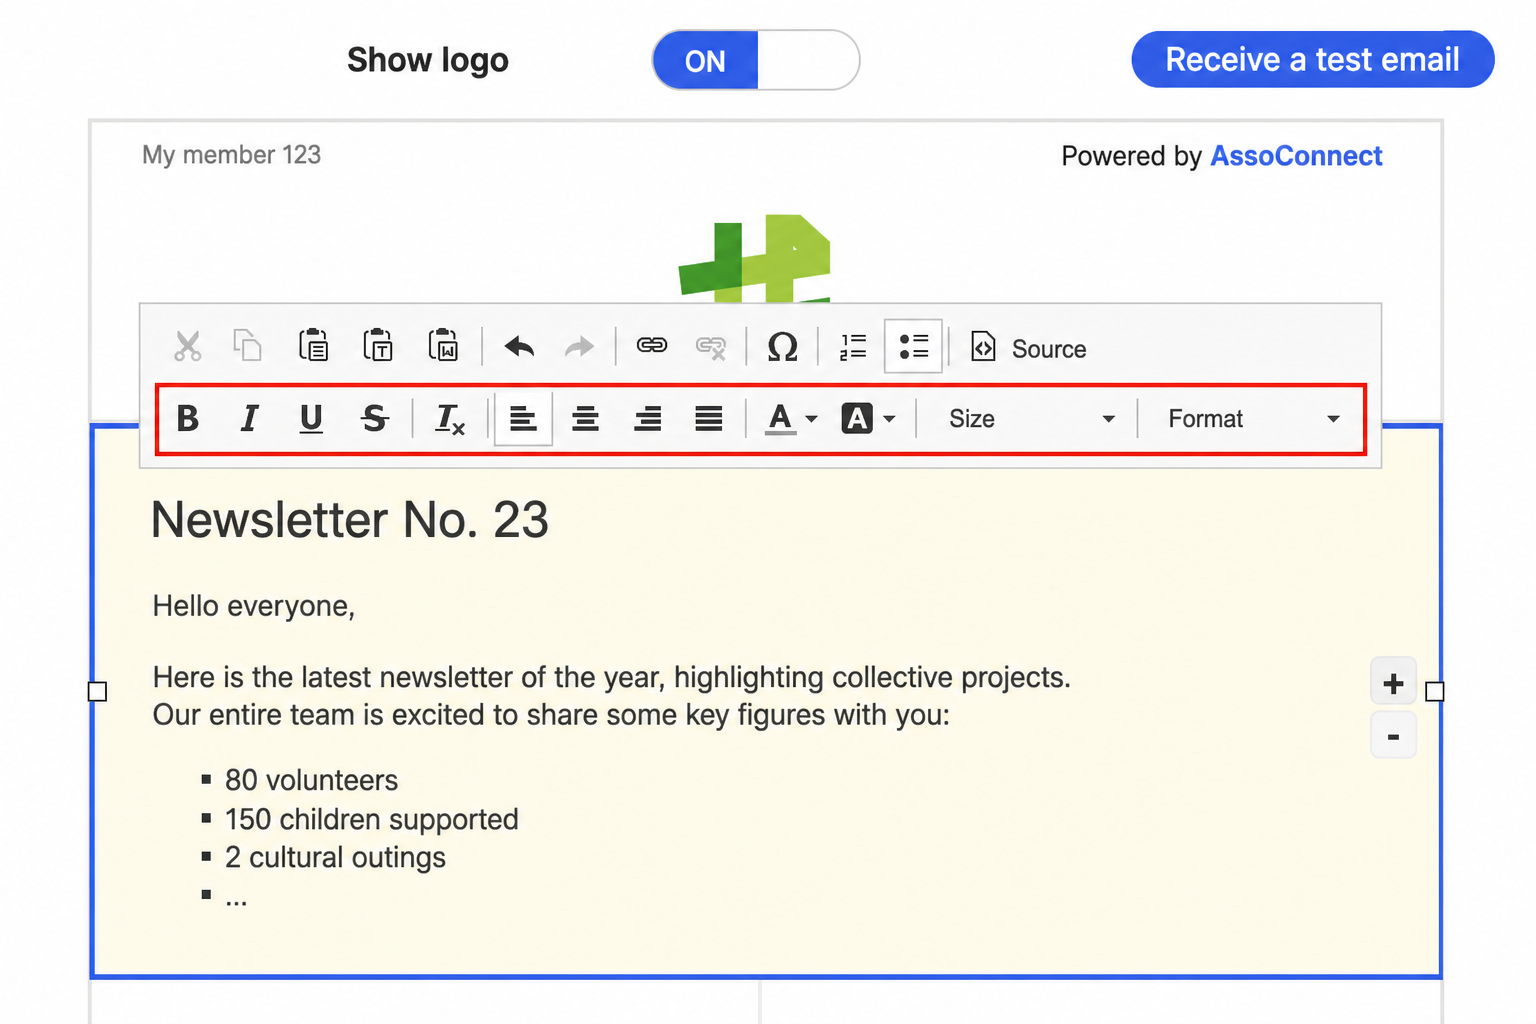Toggle bold formatting

[187, 418]
